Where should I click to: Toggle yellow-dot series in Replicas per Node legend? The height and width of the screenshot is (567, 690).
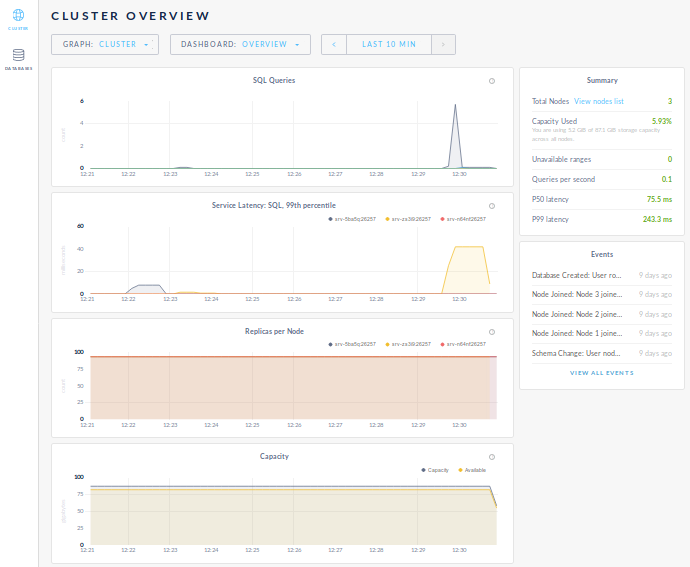408,344
